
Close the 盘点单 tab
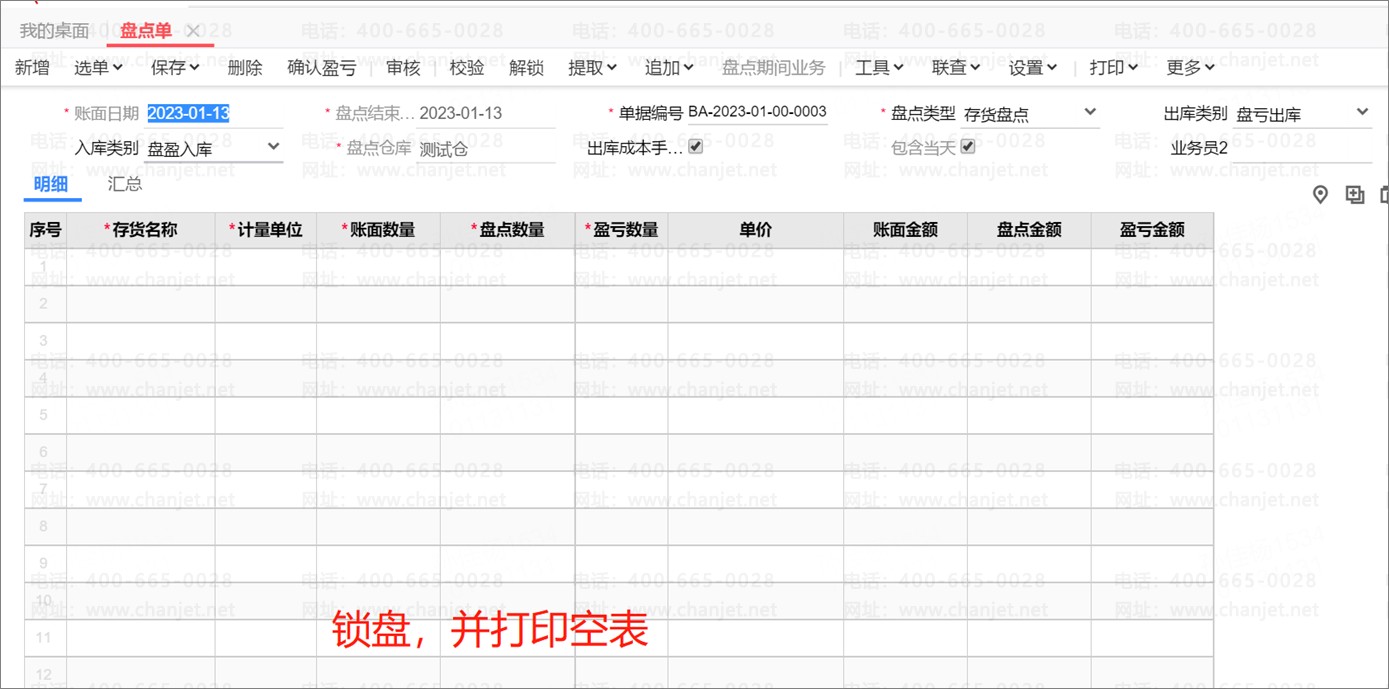[x=194, y=31]
